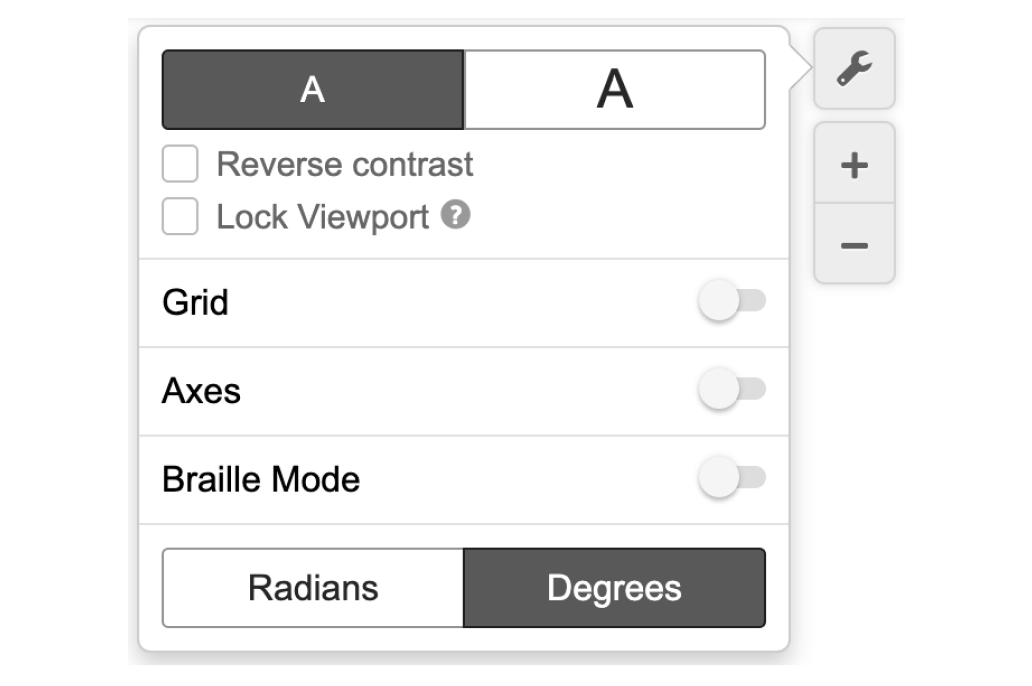Check the Reverse contrast checkbox
Image resolution: width=1032 pixels, height=686 pixels.
pos(180,163)
